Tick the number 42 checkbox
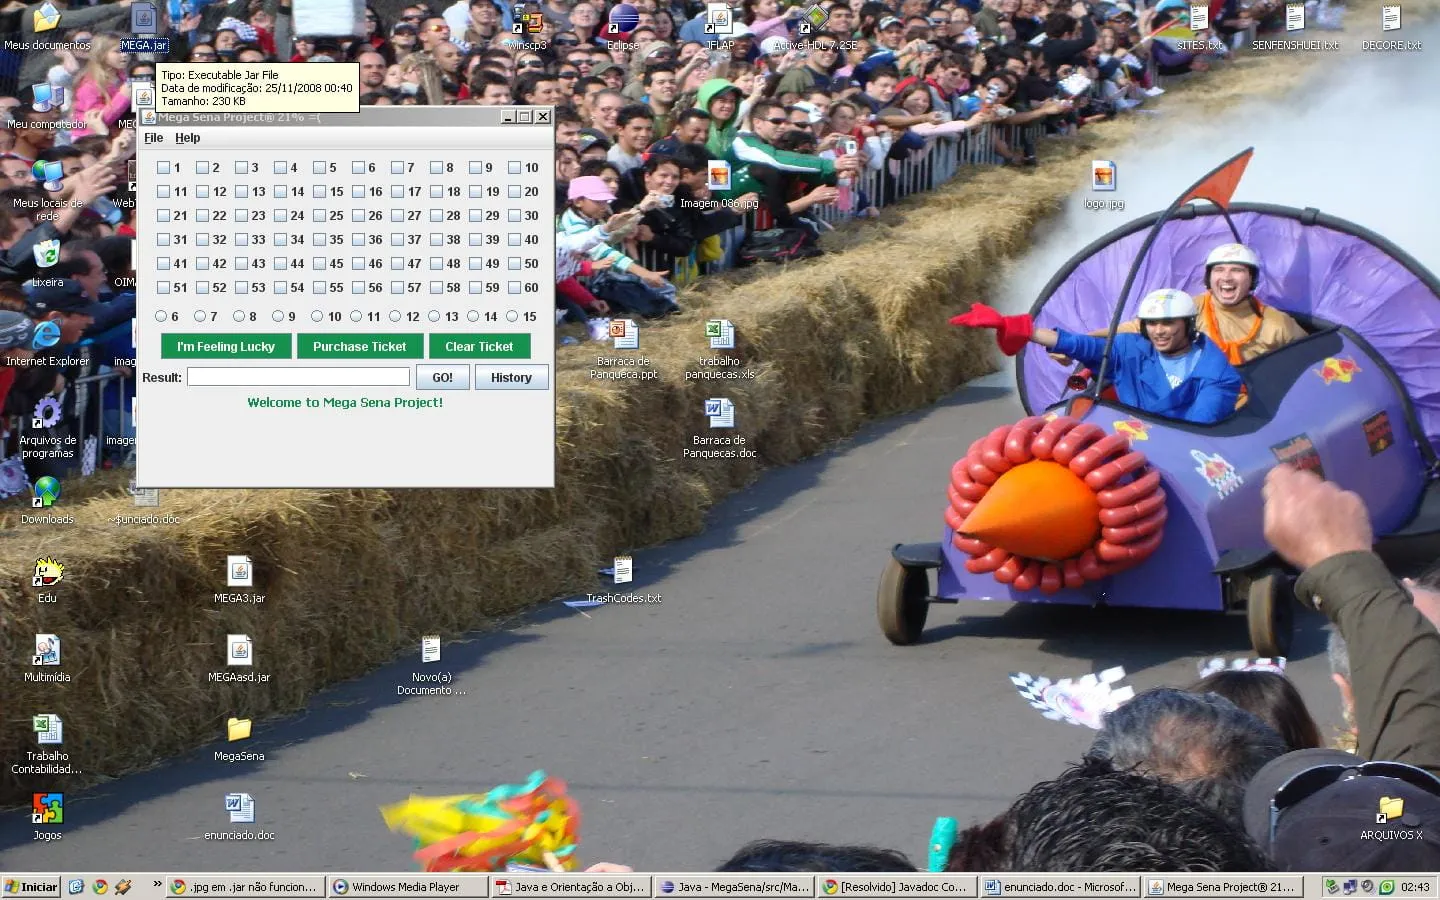 click(203, 264)
